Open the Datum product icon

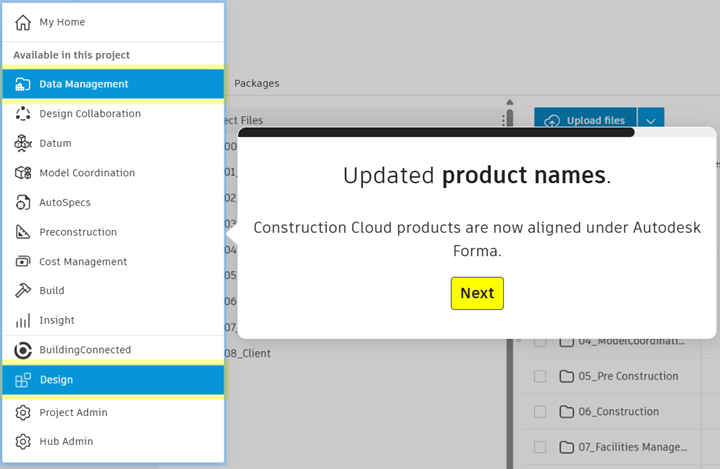pos(23,143)
